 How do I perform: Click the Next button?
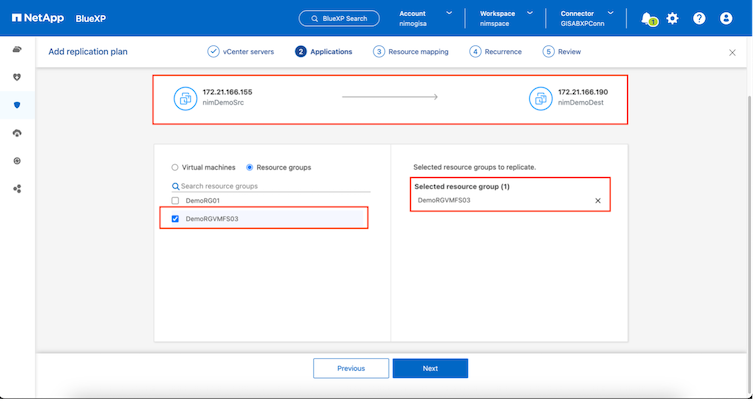pyautogui.click(x=430, y=368)
